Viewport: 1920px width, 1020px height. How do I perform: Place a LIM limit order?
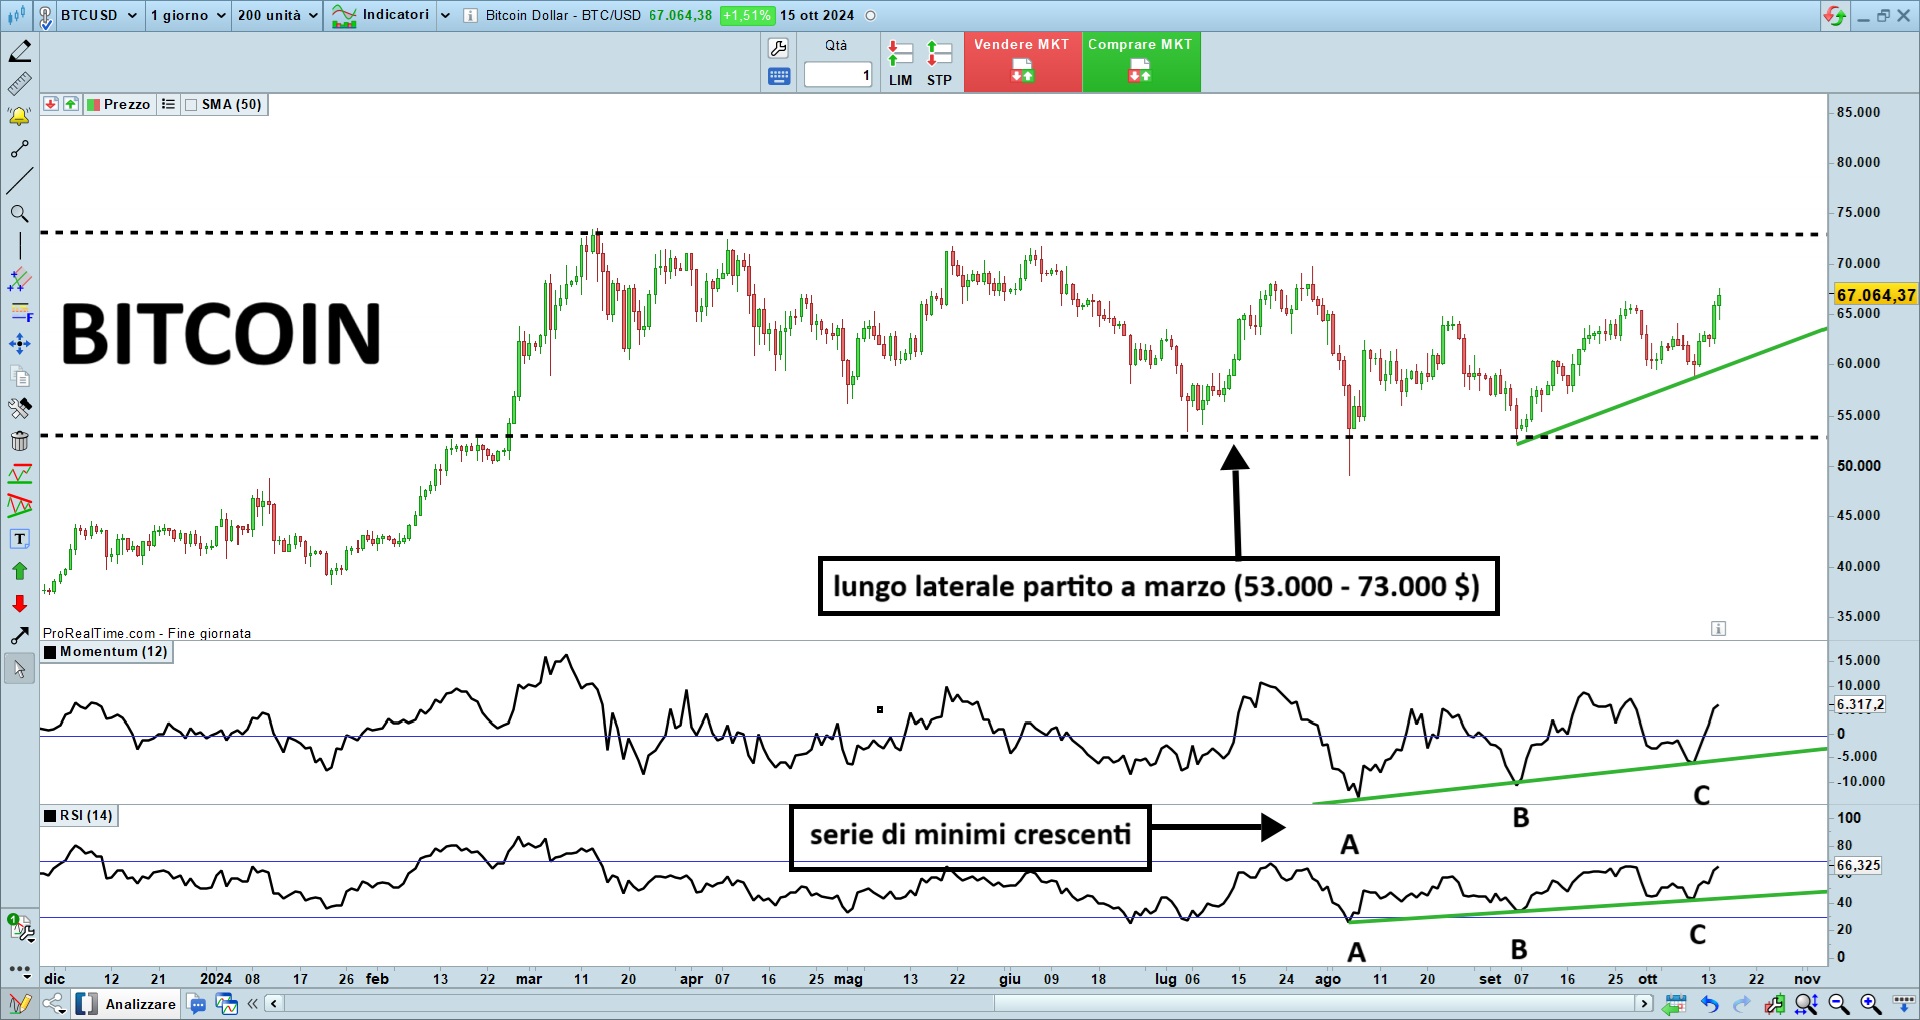pos(900,63)
